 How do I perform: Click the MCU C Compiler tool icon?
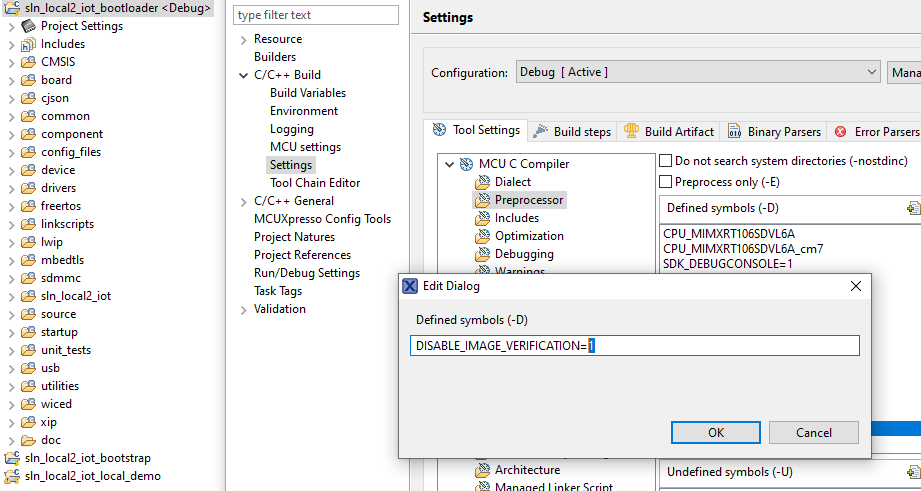coord(466,164)
